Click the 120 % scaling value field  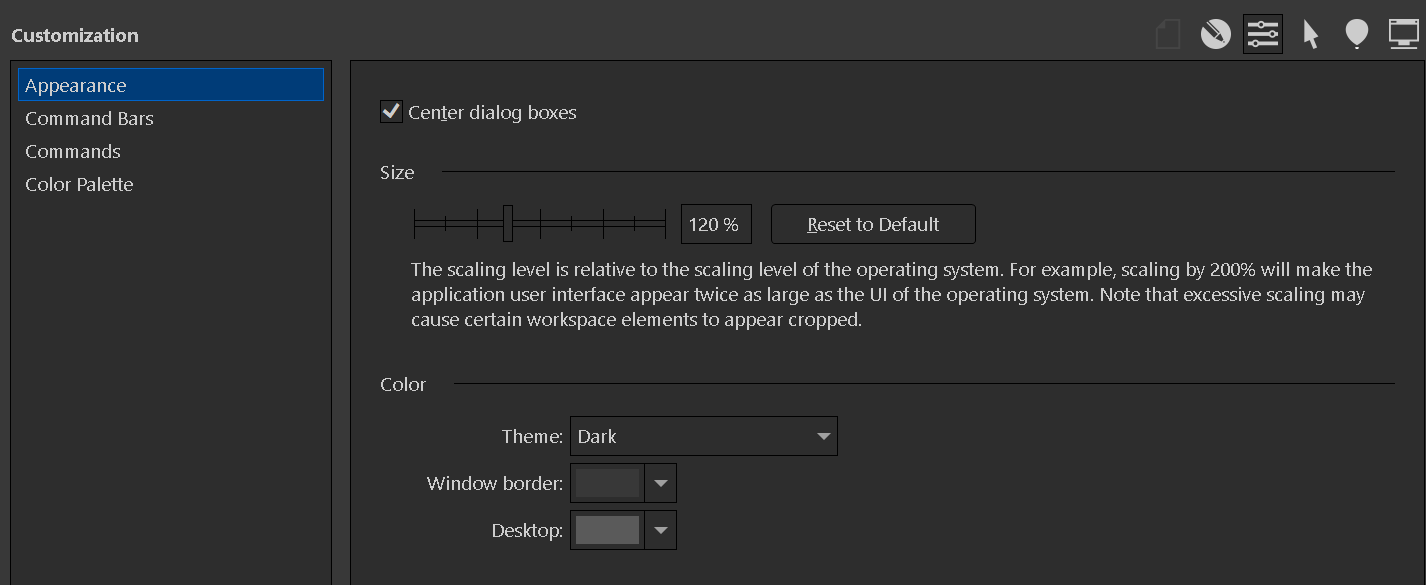[716, 225]
